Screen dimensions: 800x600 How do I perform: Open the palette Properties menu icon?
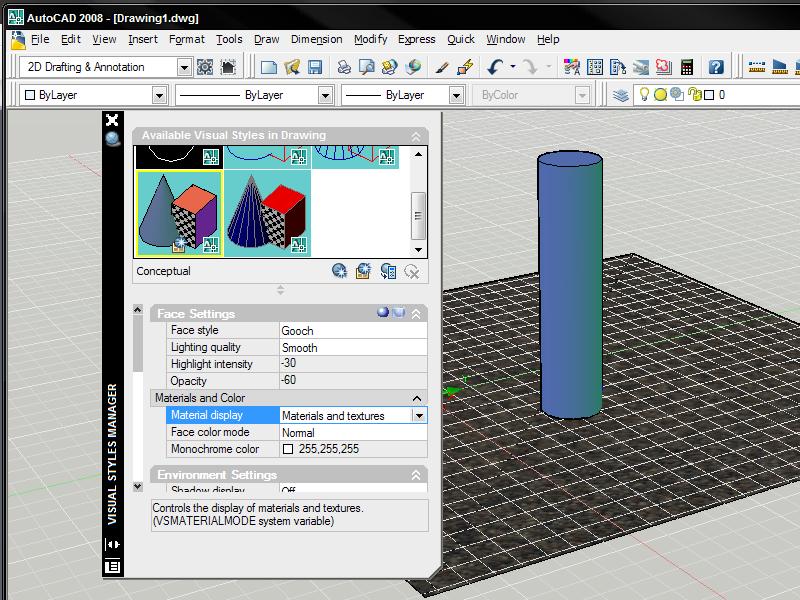coord(112,566)
